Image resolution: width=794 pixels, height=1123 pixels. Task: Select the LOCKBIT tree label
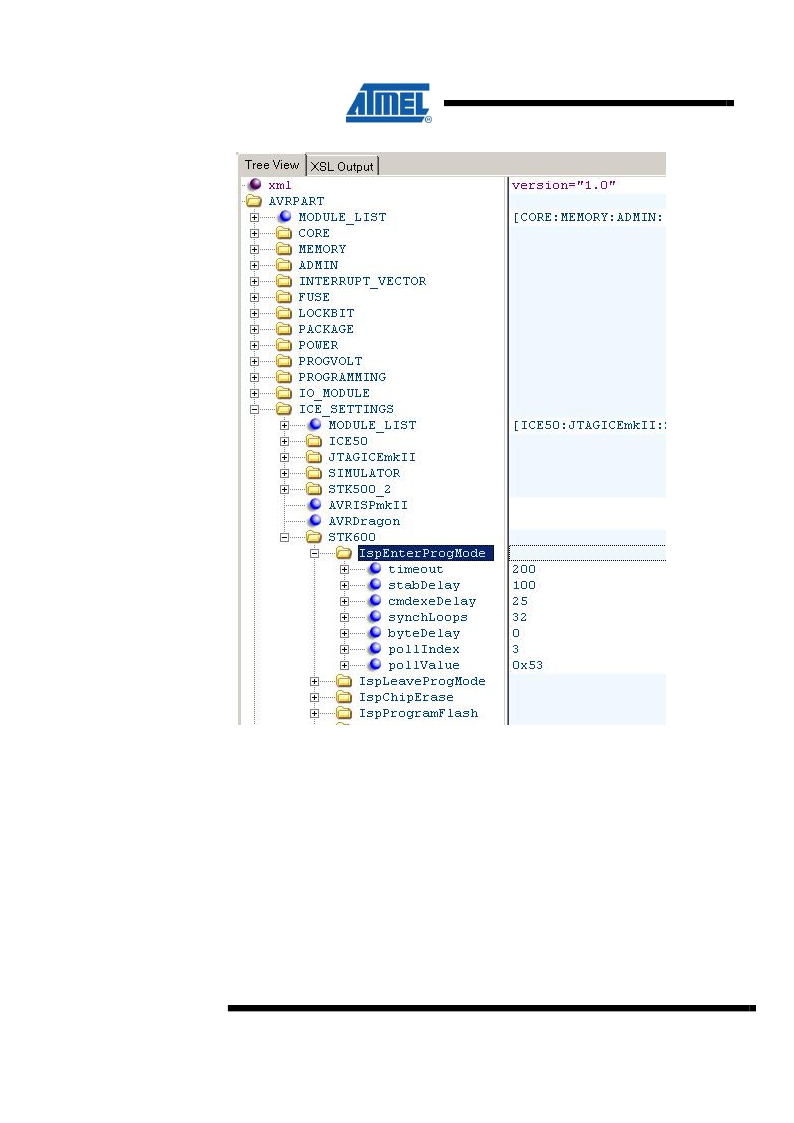pos(326,313)
